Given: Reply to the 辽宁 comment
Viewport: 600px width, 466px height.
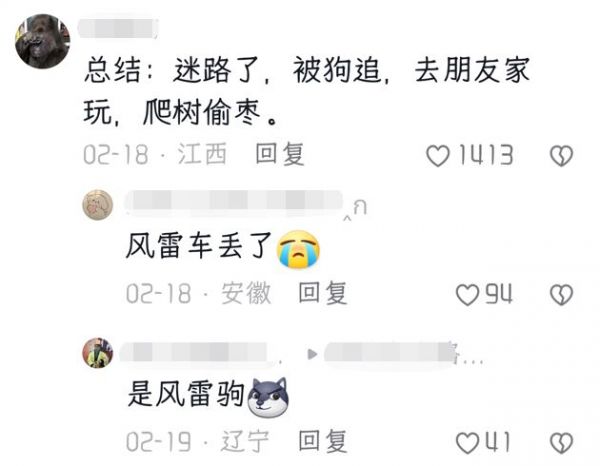Looking at the screenshot, I should [x=323, y=441].
